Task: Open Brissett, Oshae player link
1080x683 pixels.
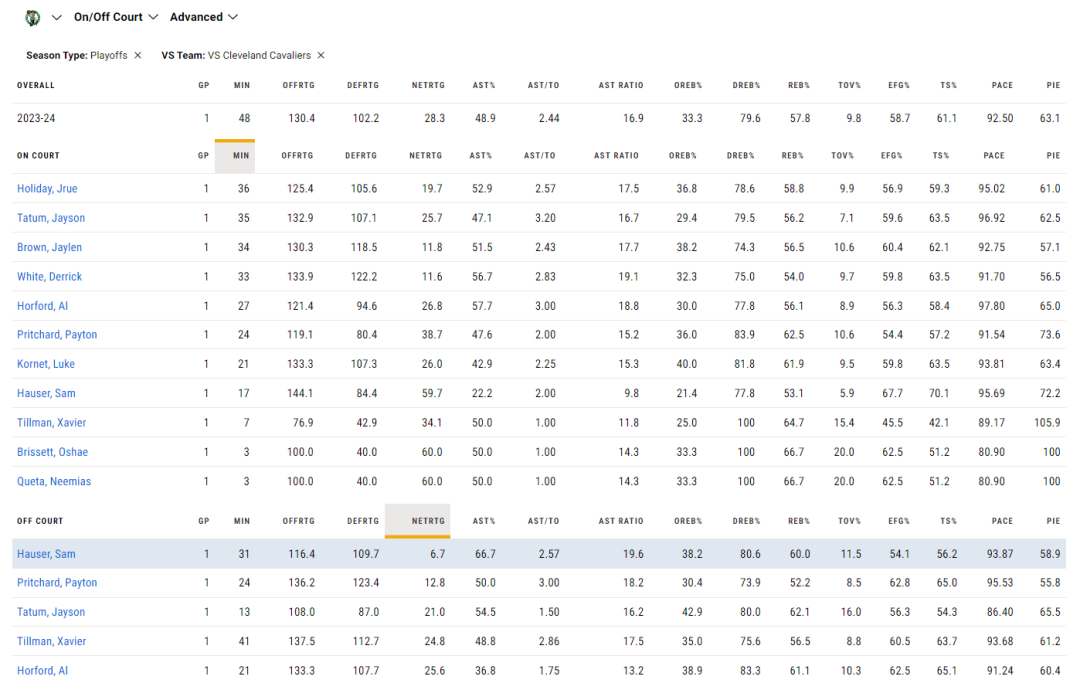Action: (52, 452)
